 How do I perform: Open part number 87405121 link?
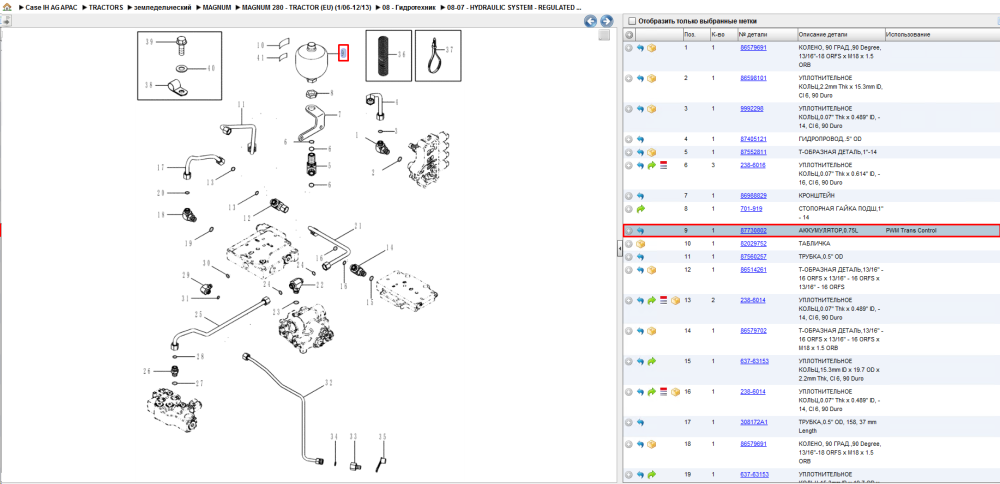pyautogui.click(x=753, y=138)
